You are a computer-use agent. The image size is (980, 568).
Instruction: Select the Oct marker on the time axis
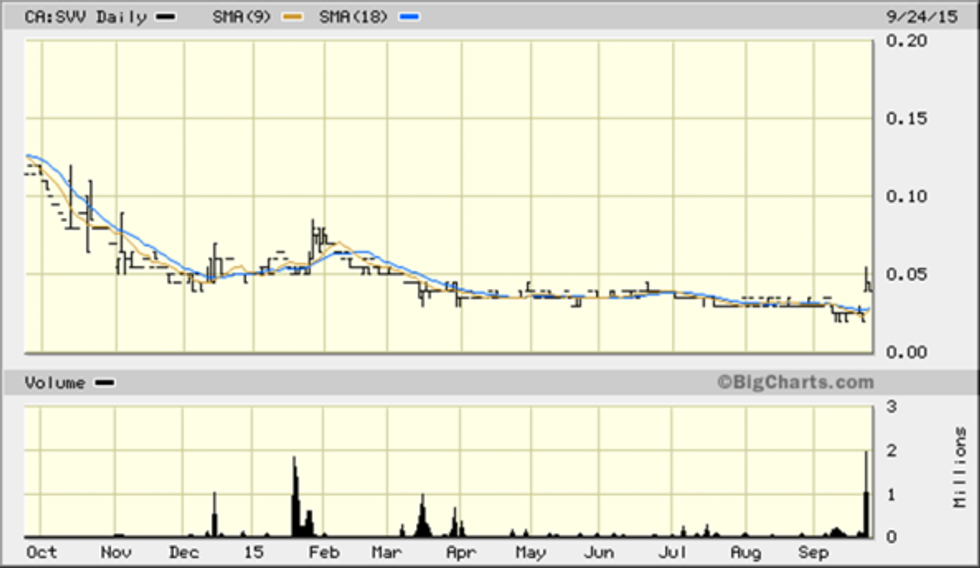coord(41,552)
